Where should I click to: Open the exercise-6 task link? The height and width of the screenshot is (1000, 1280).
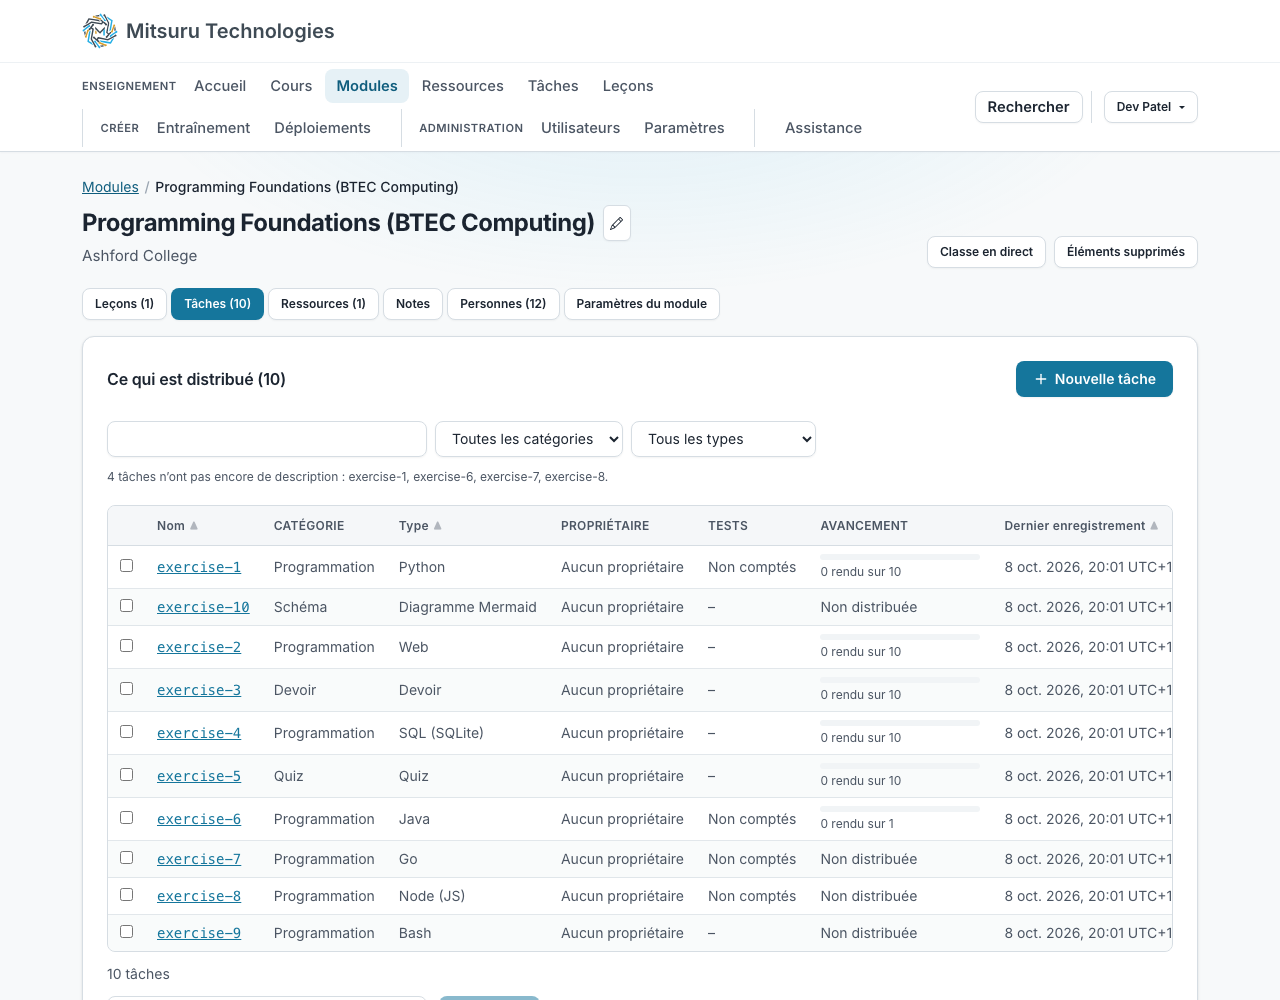click(x=199, y=819)
